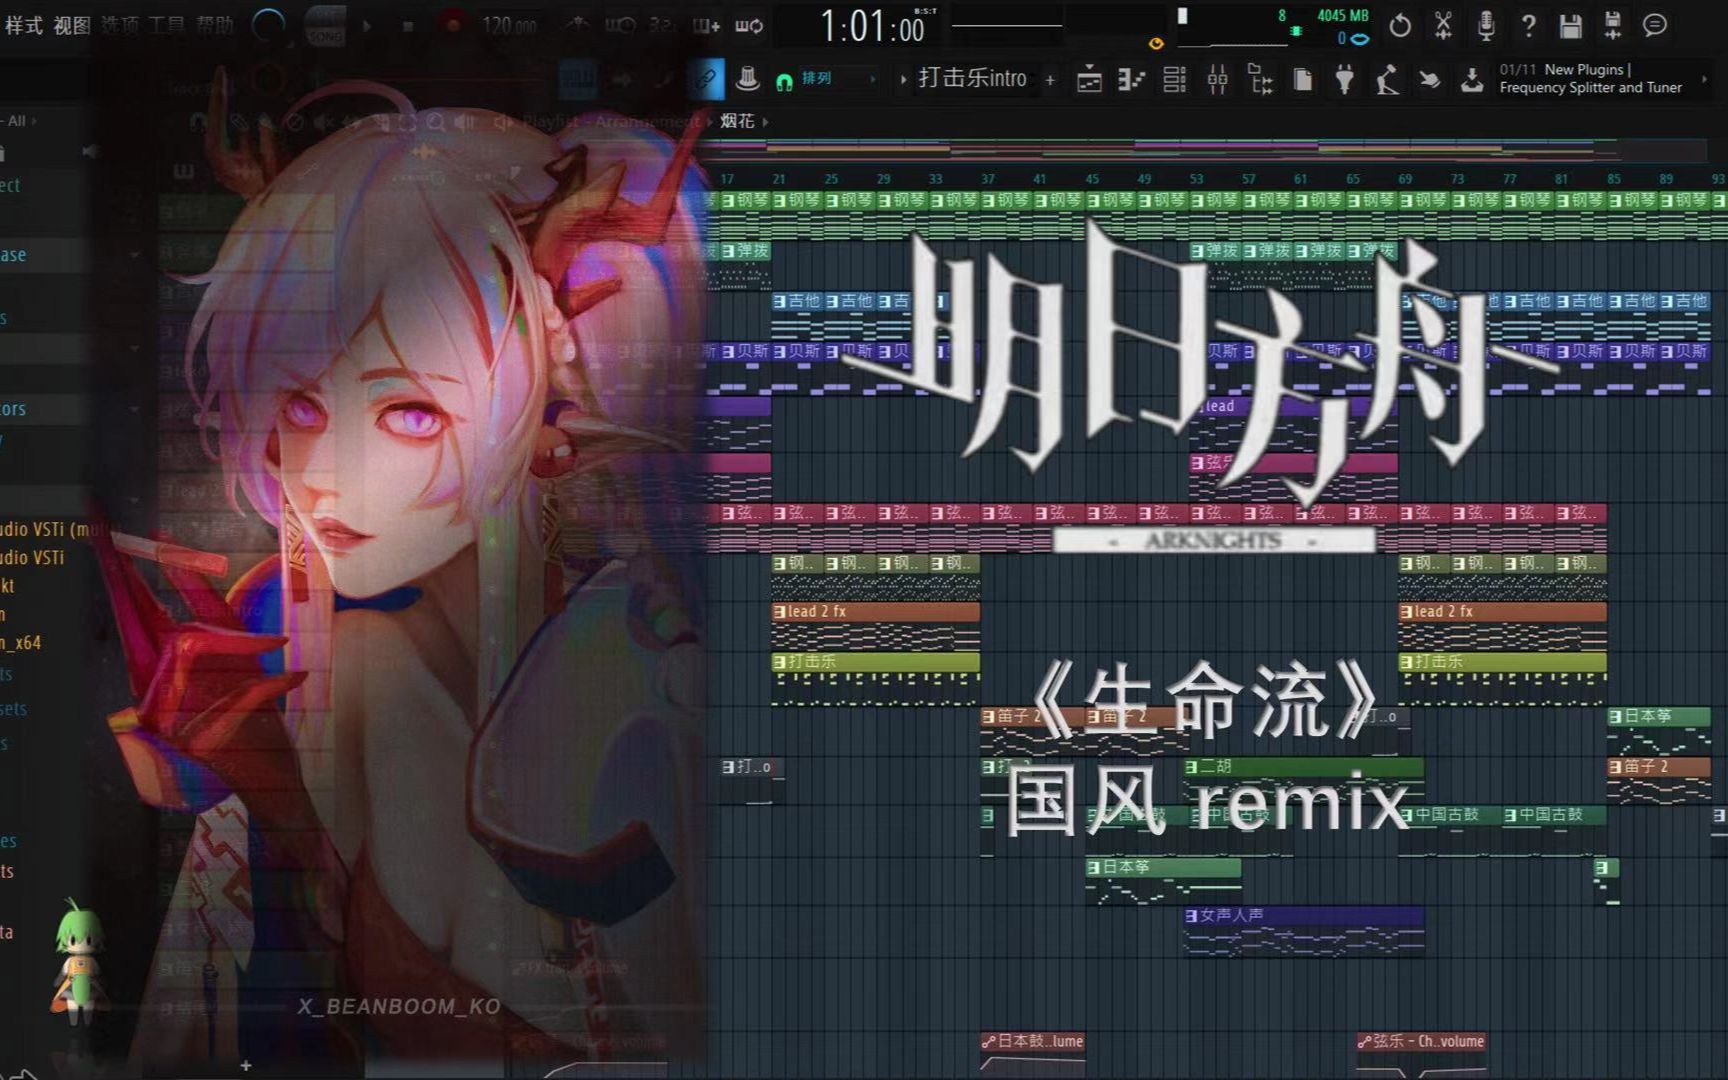Image resolution: width=1728 pixels, height=1080 pixels.
Task: Toggle multilink to controllers knob icon
Action: click(x=747, y=79)
